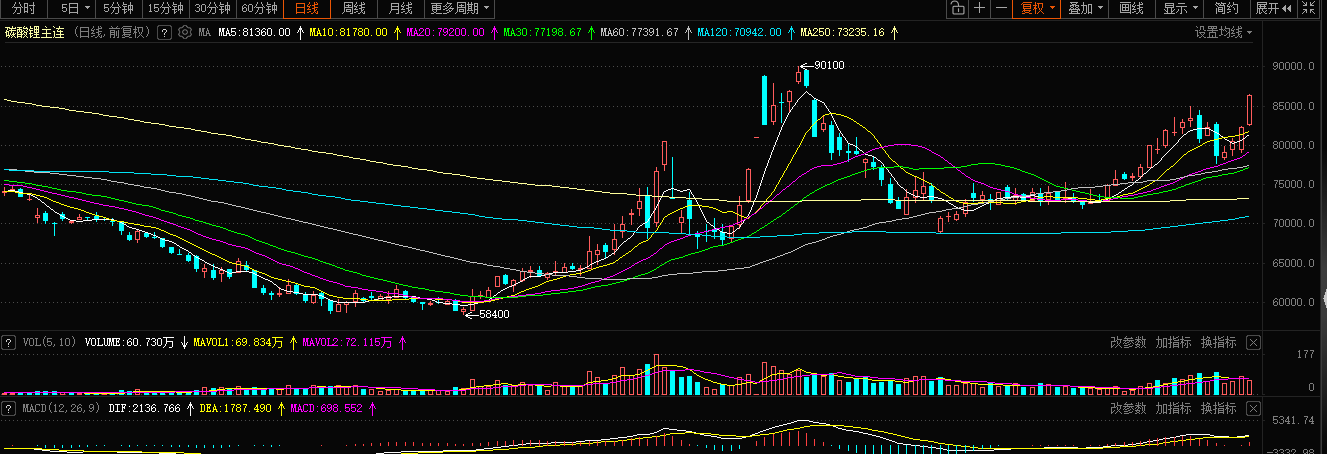Click the fullscreen collapse arrows icon
1327x454 pixels.
(1309, 9)
